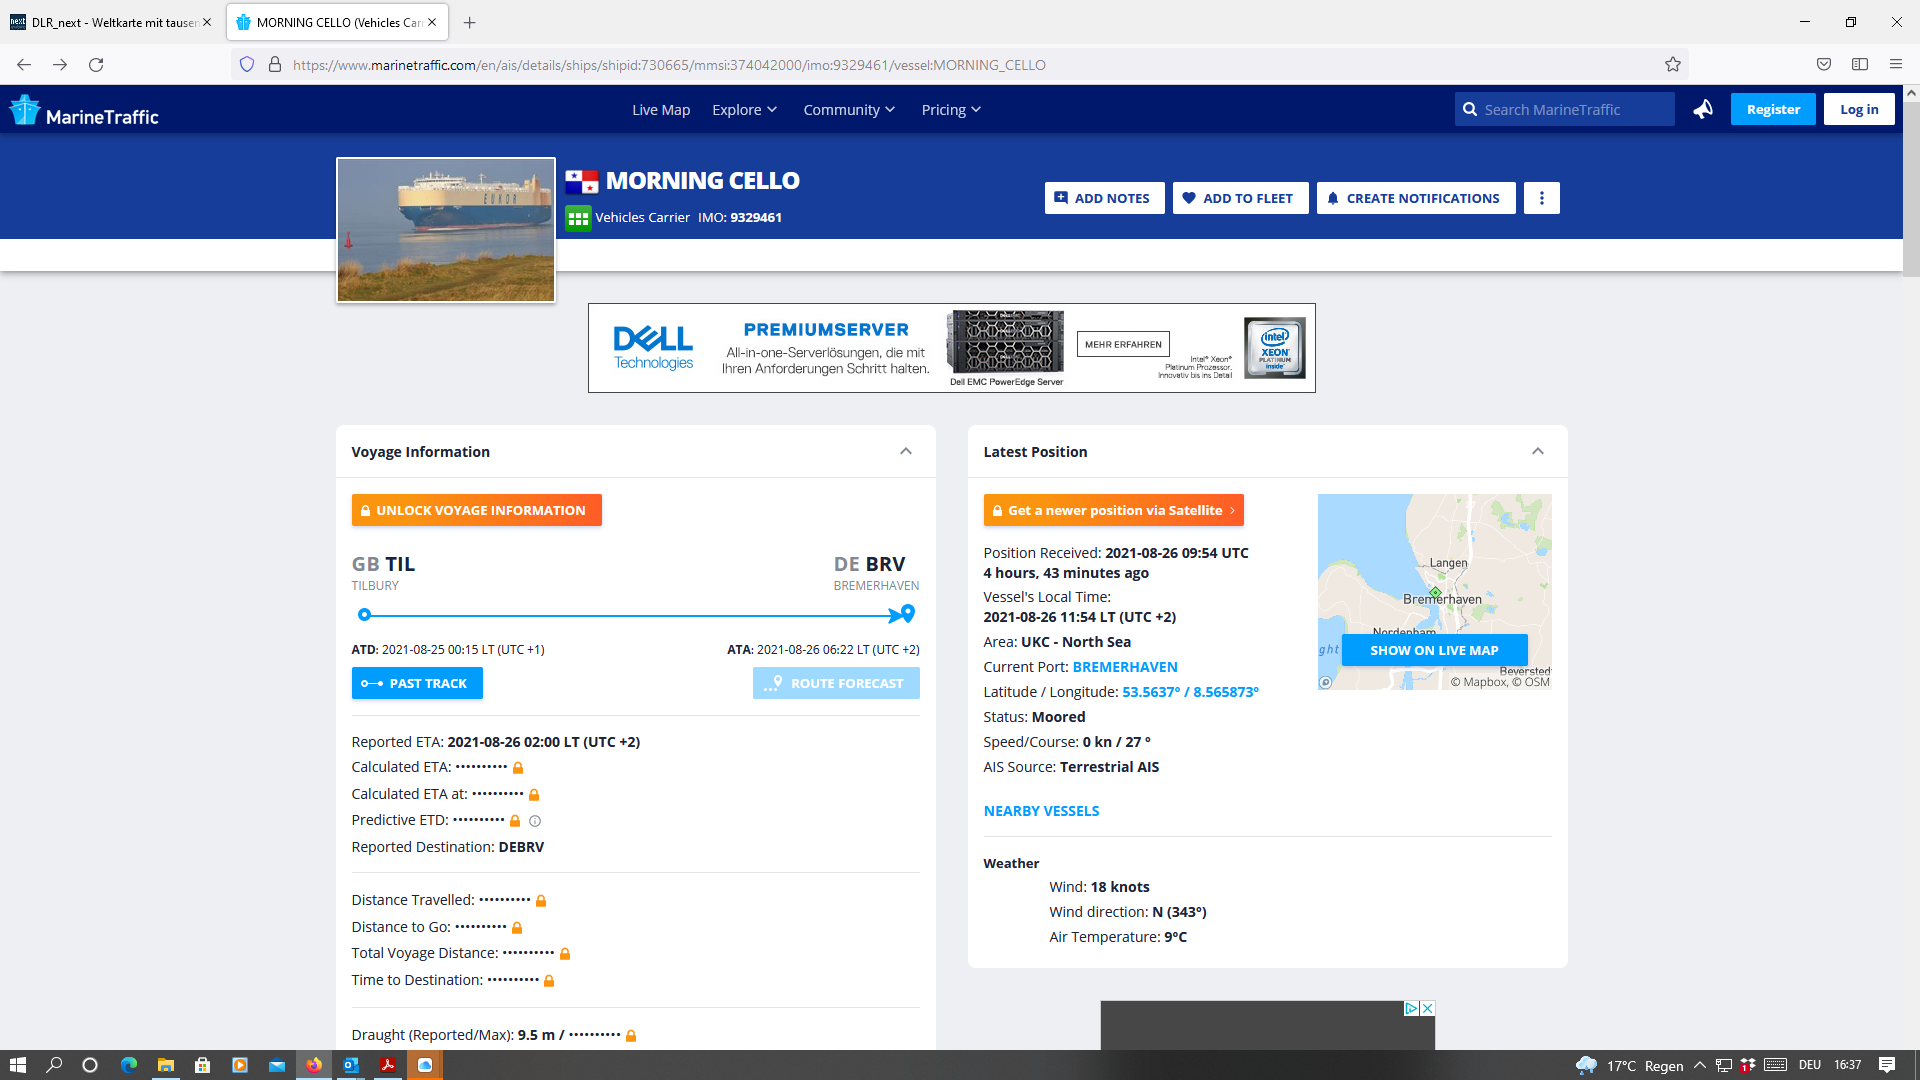1920x1080 pixels.
Task: Close the DLR_next tab
Action: click(207, 22)
